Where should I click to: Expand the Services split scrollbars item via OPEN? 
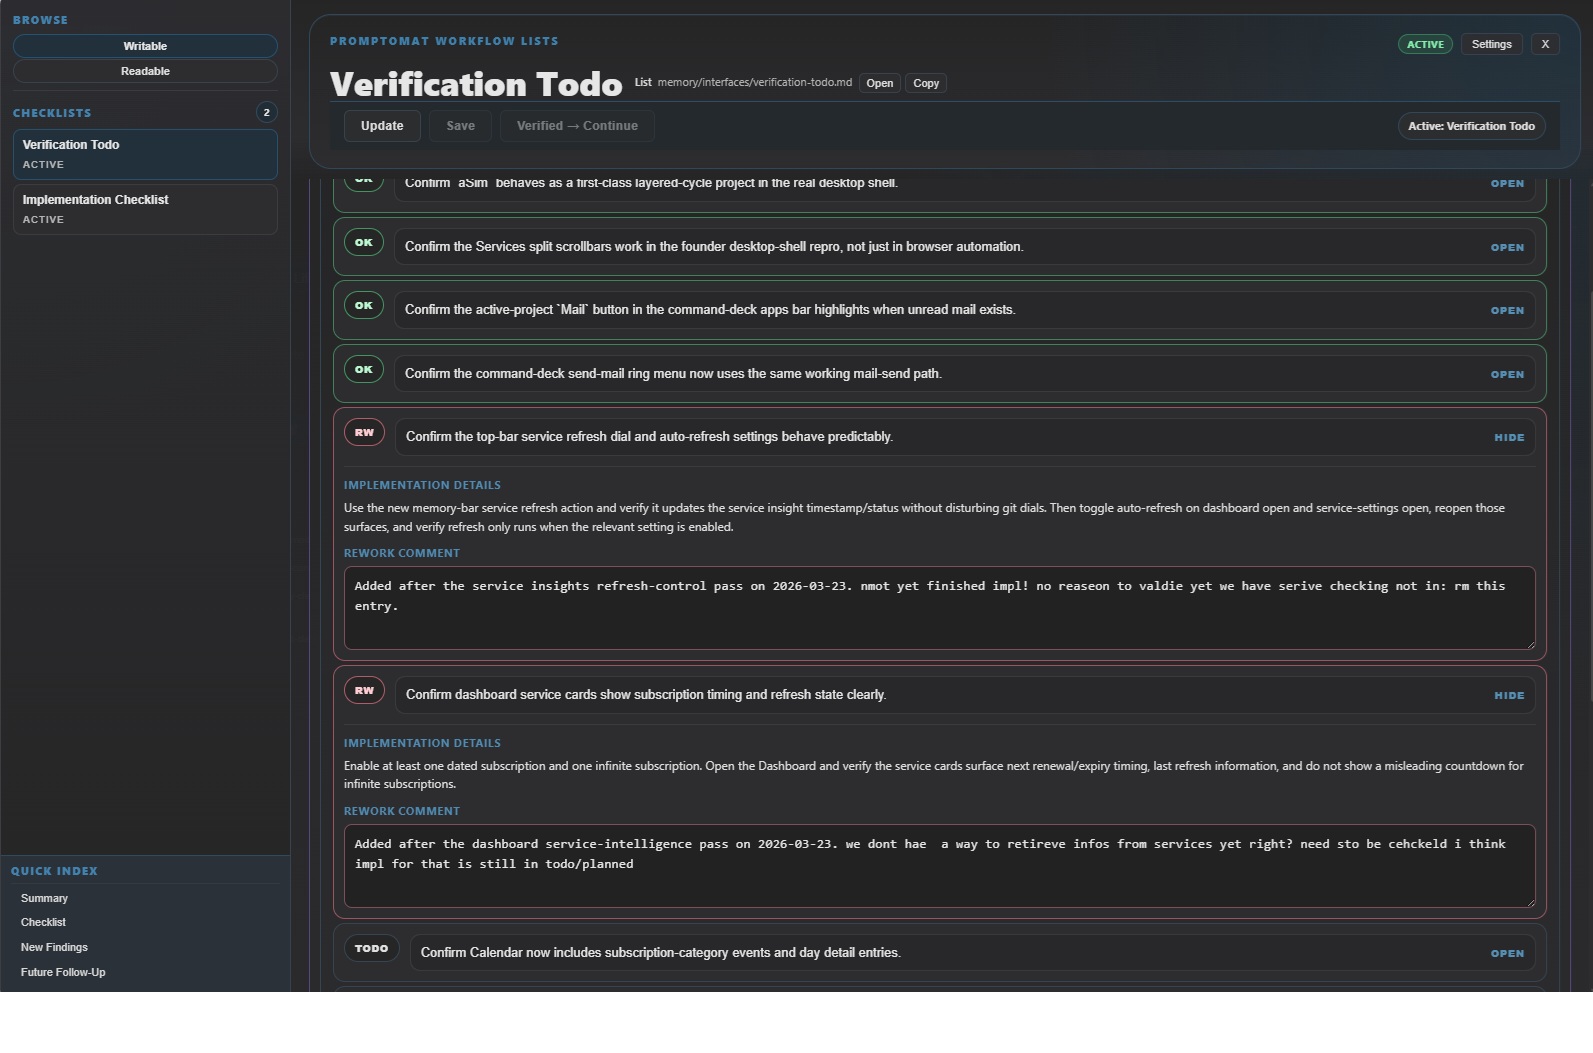pyautogui.click(x=1507, y=247)
